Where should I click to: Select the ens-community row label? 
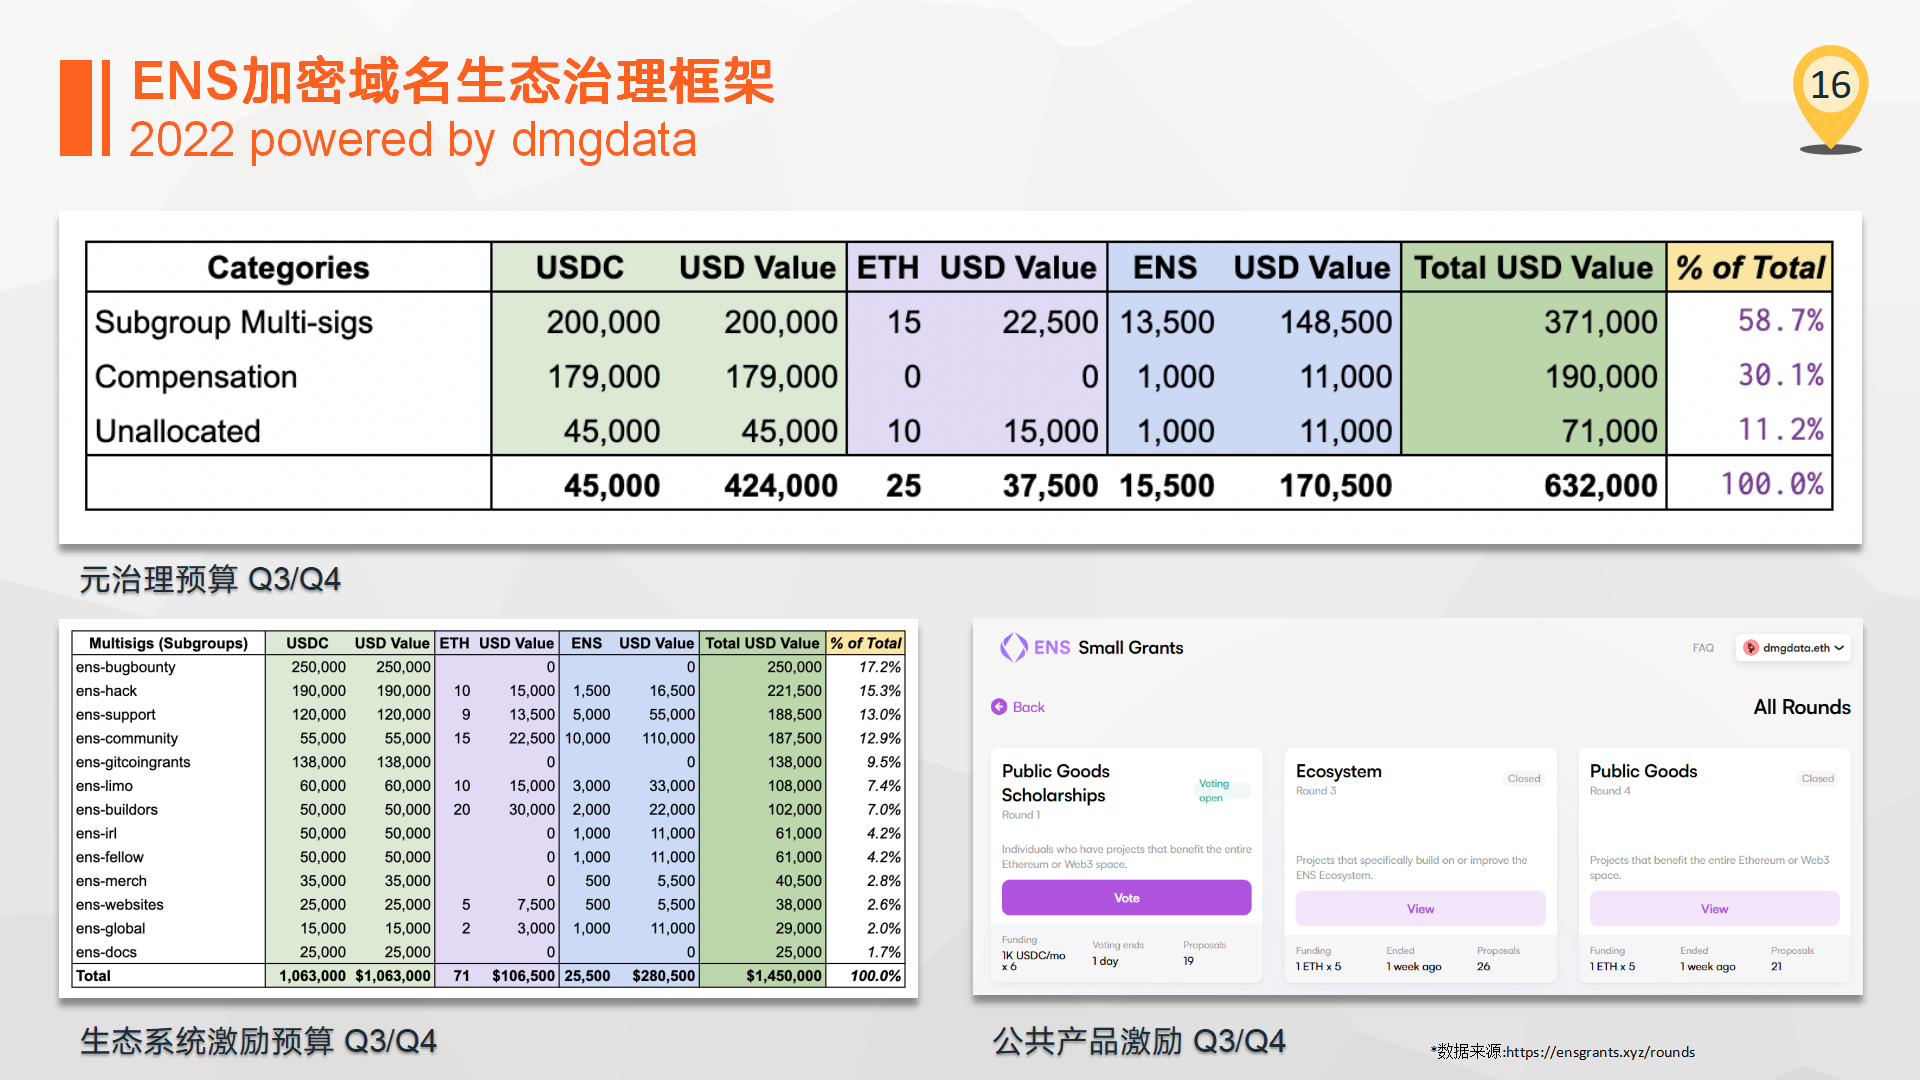click(x=127, y=739)
